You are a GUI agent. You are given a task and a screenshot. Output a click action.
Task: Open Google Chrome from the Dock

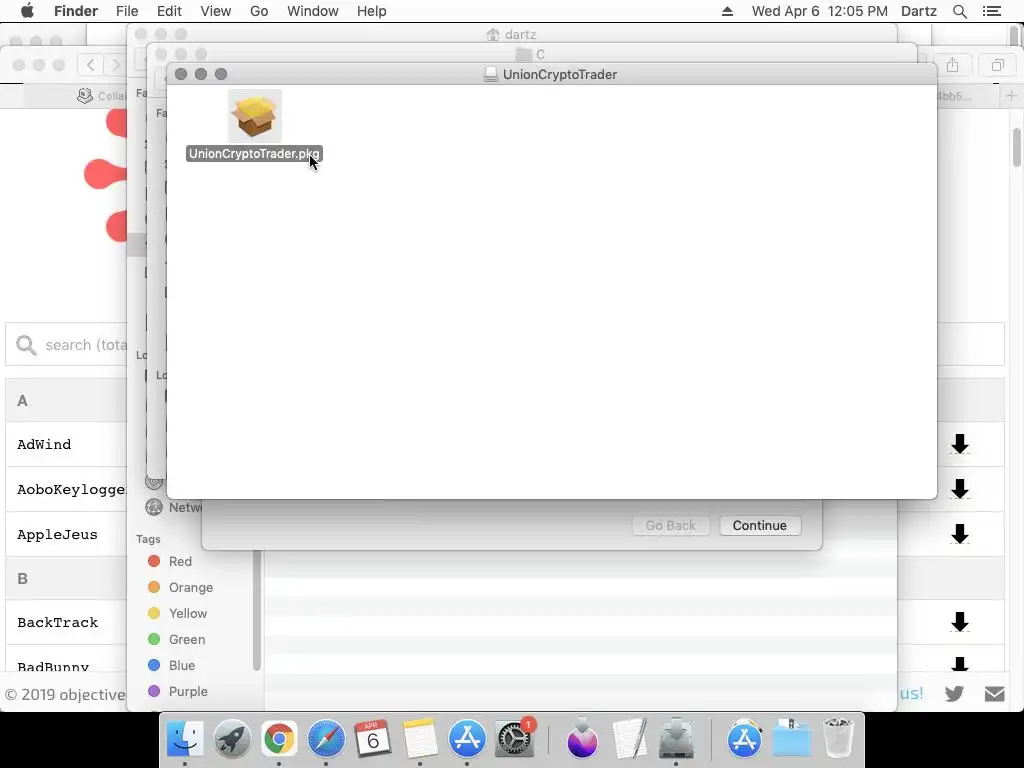pos(279,739)
